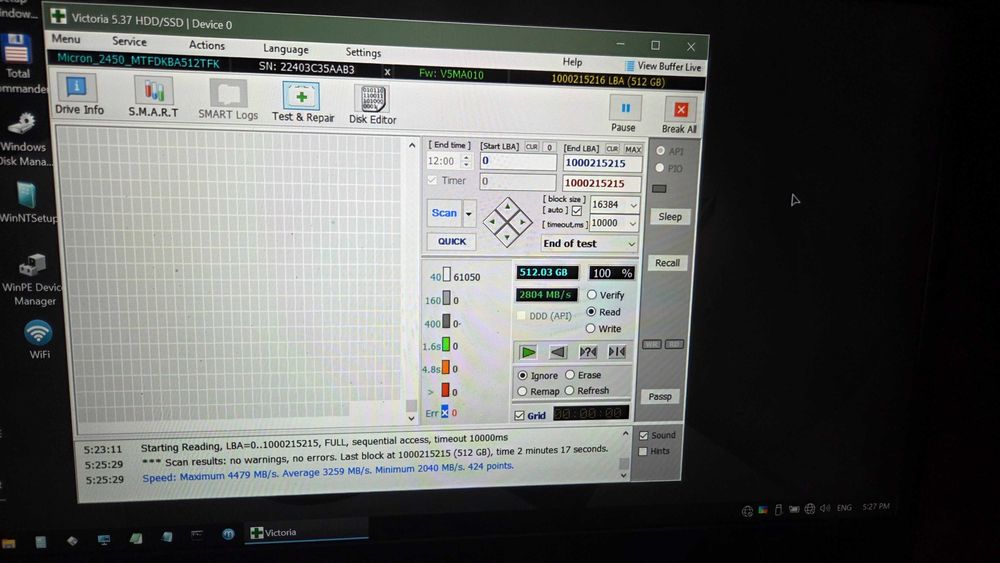Open WinPE Device Manager desktop icon
Screen dimensions: 1000x563
(x=32, y=281)
